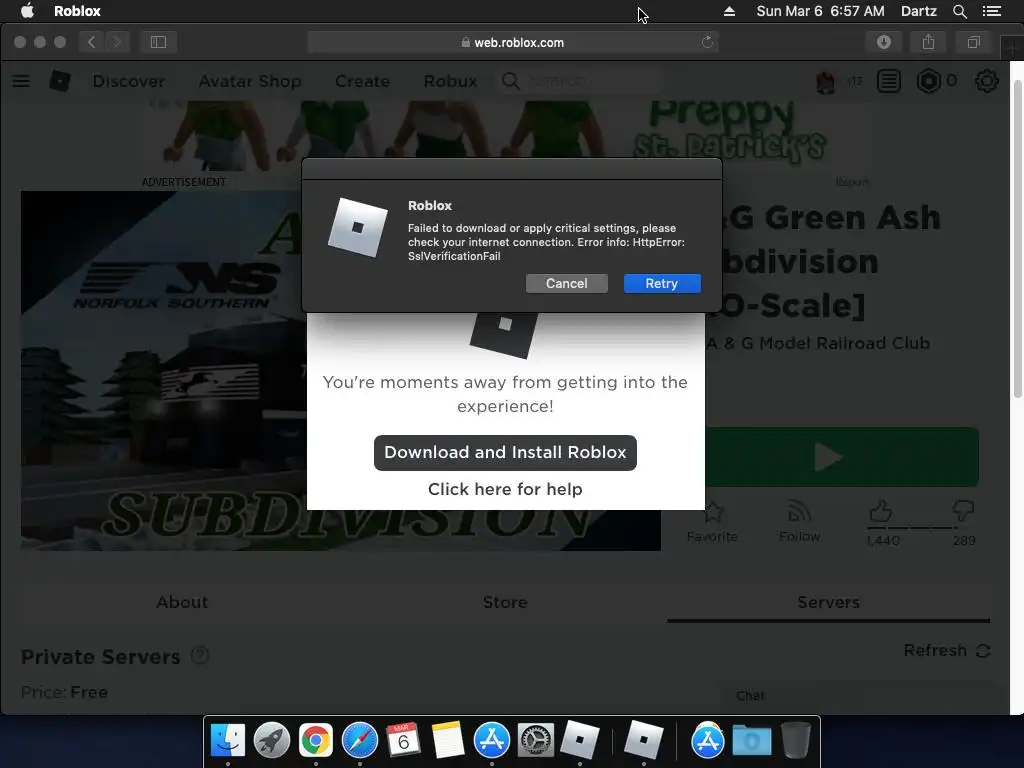Viewport: 1024px width, 768px height.
Task: Open the blue folder in the dock
Action: tap(752, 741)
